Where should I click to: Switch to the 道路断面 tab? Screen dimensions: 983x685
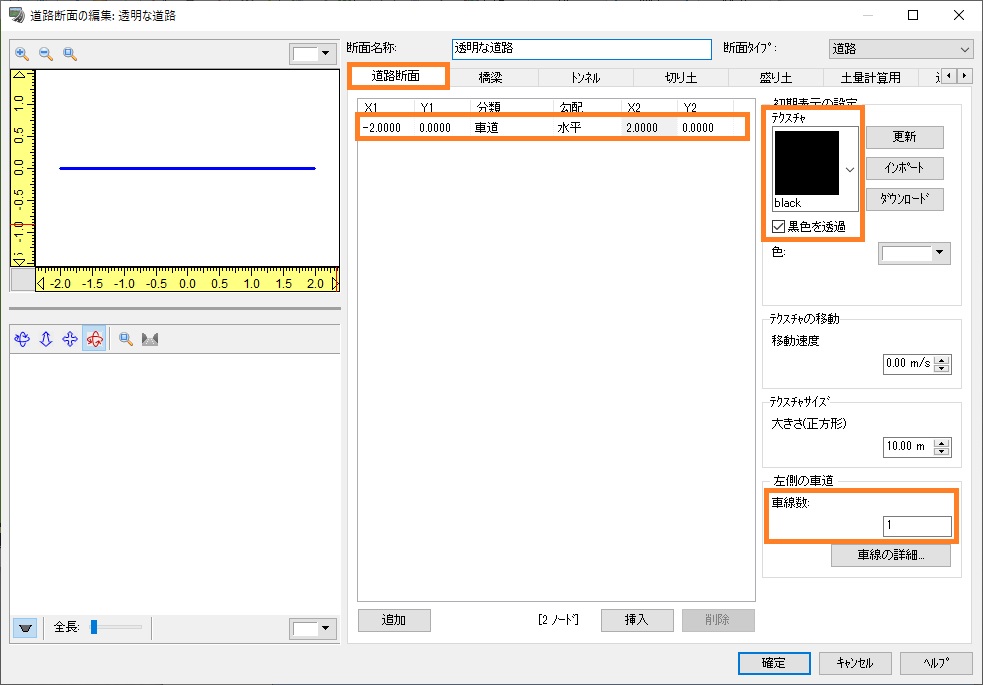click(396, 76)
